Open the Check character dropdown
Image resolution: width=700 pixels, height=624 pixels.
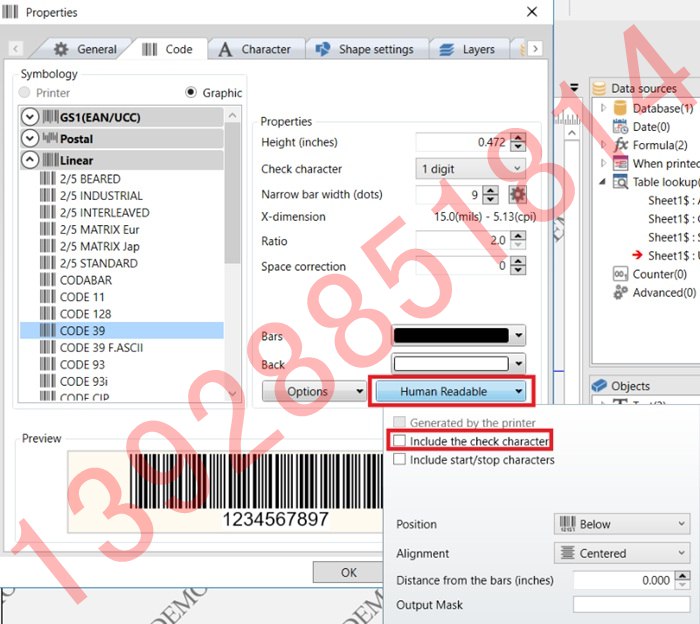(470, 169)
